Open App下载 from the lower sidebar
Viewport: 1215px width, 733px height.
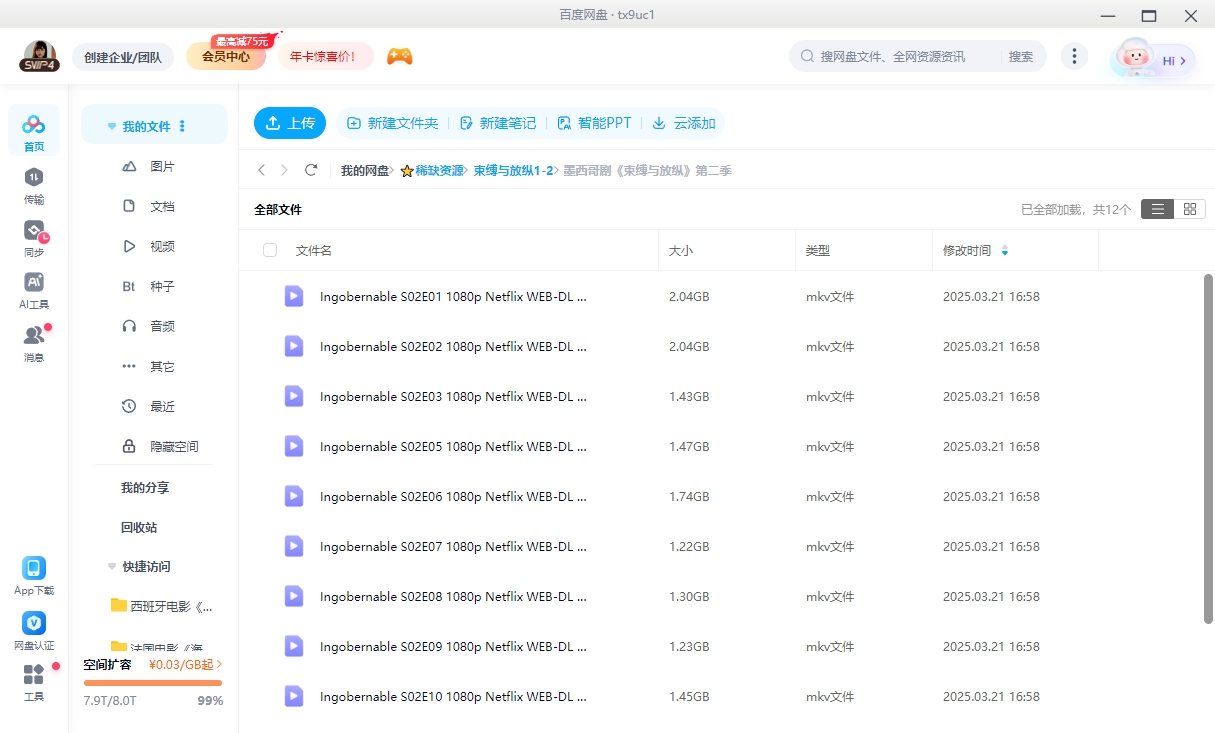pos(33,575)
